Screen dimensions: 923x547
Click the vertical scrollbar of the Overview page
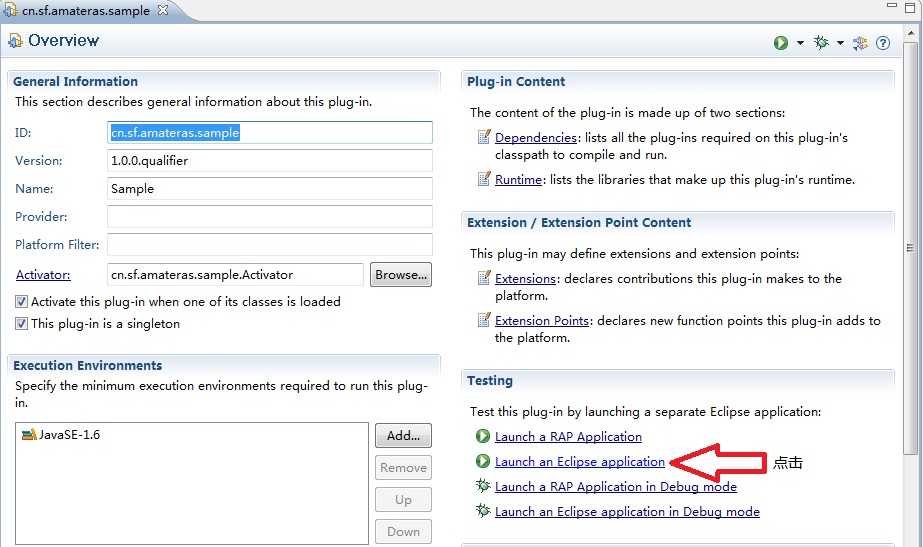pos(910,247)
